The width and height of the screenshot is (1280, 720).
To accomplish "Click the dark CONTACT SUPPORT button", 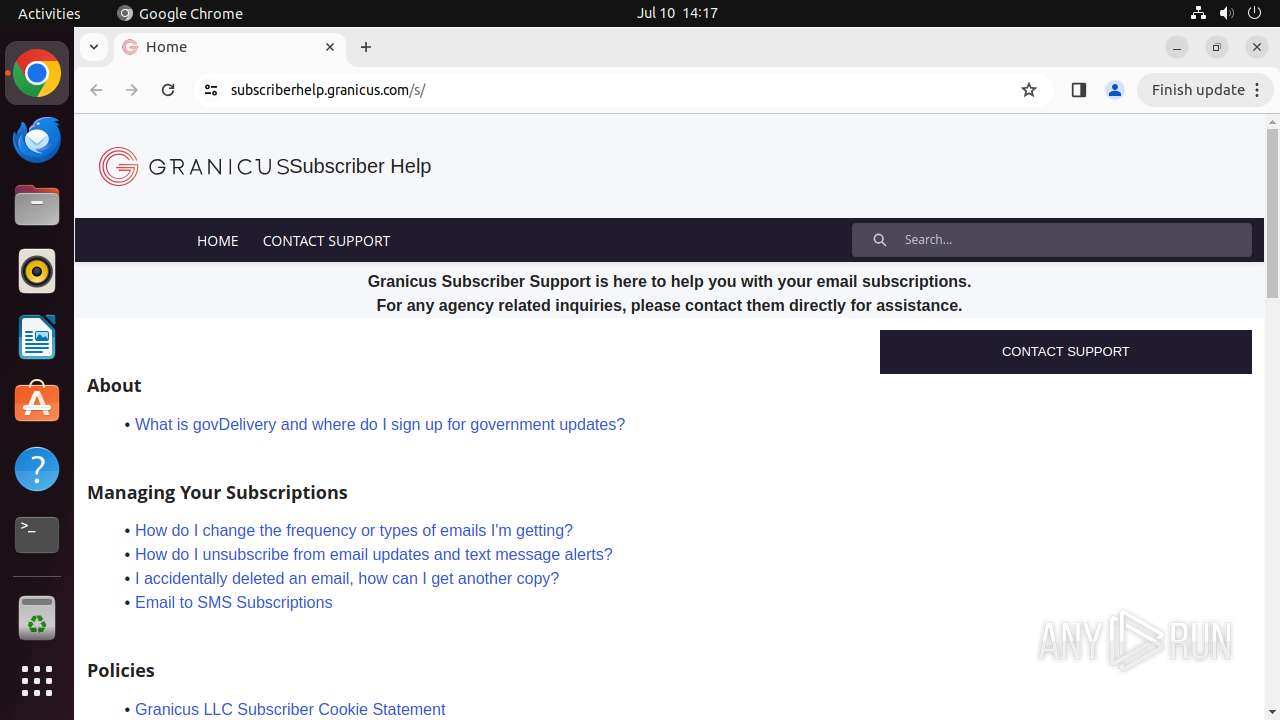I will point(1066,352).
